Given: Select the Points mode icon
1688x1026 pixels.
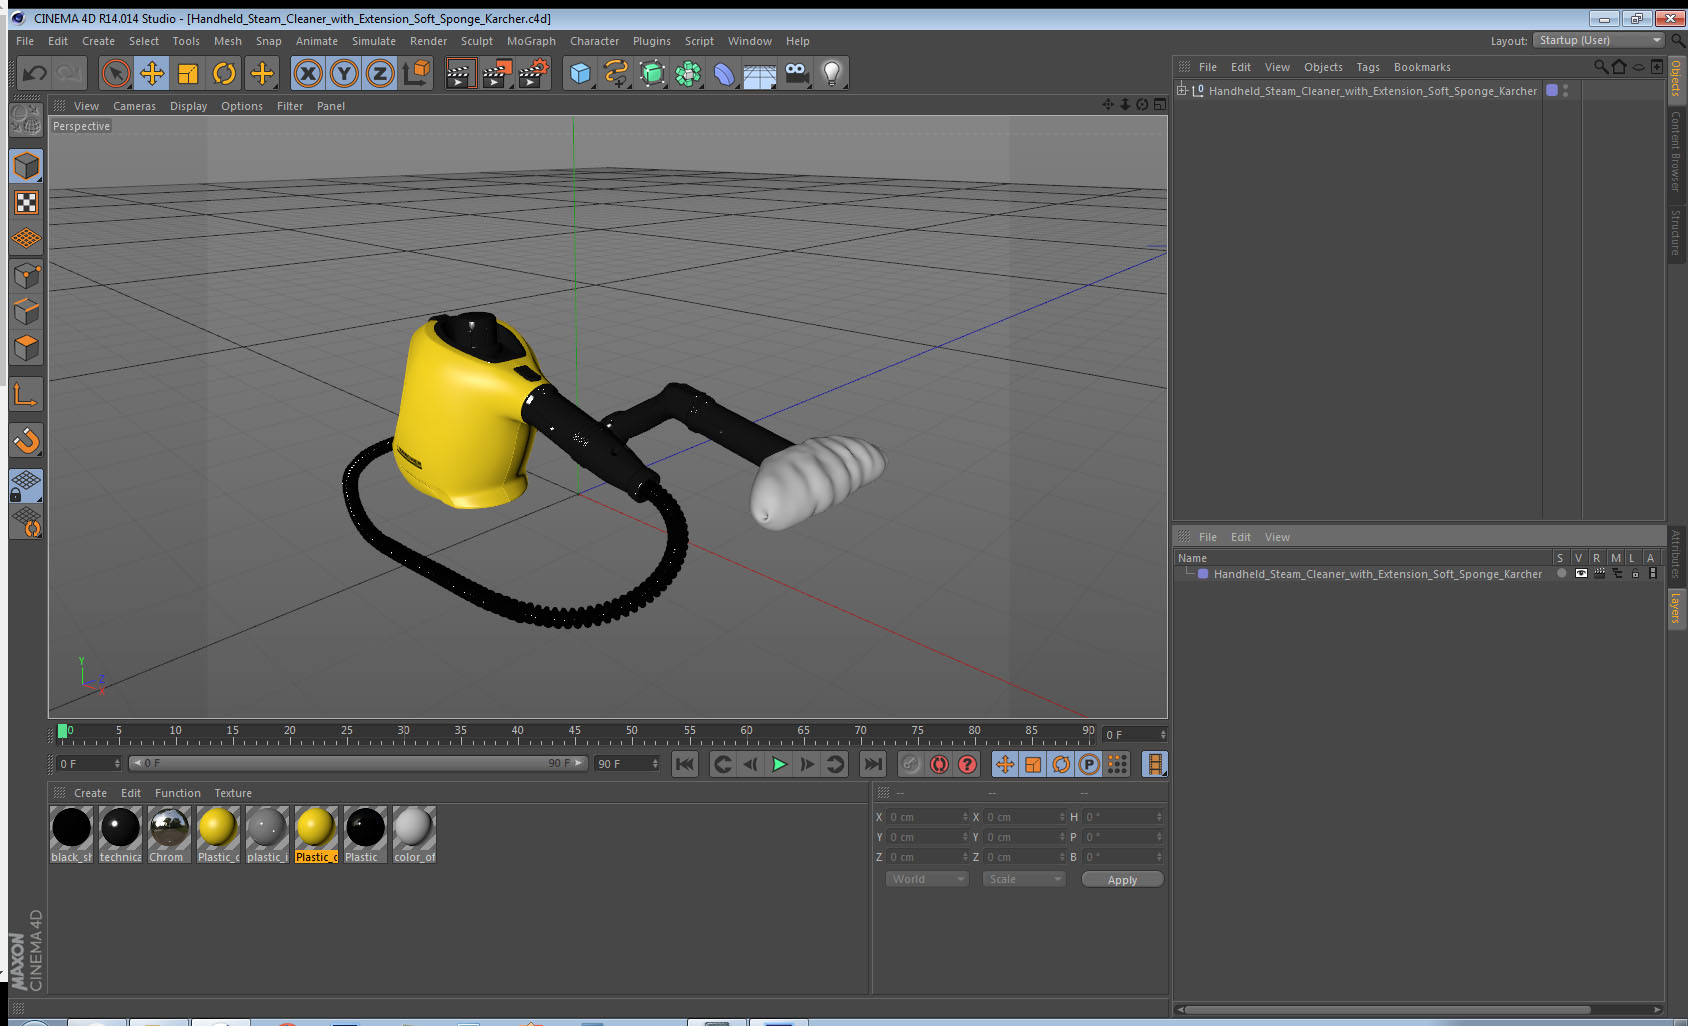Looking at the screenshot, I should 26,275.
